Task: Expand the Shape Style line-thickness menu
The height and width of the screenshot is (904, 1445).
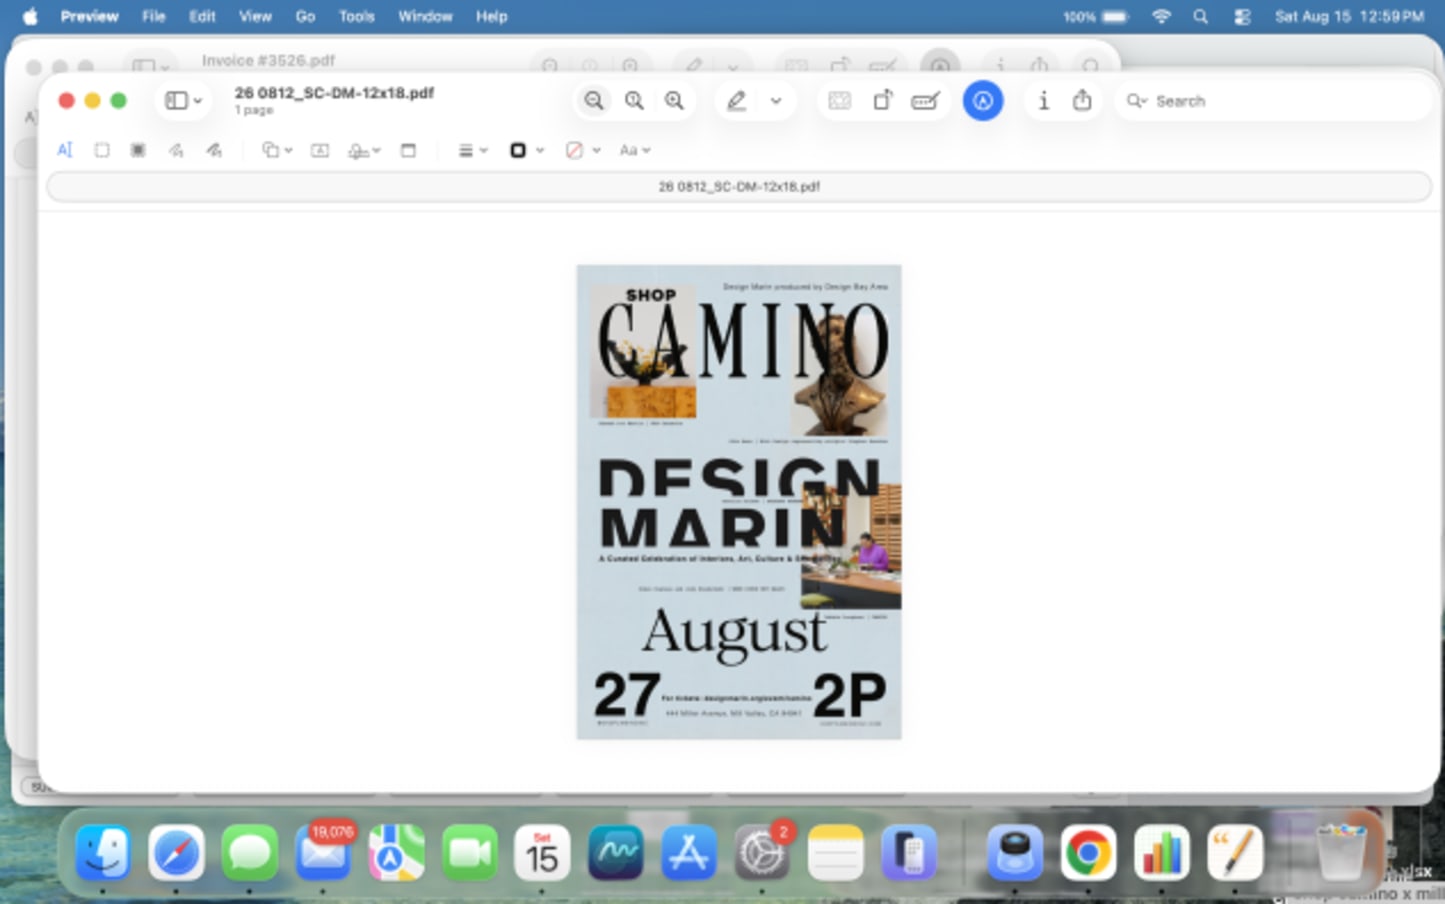Action: (472, 150)
